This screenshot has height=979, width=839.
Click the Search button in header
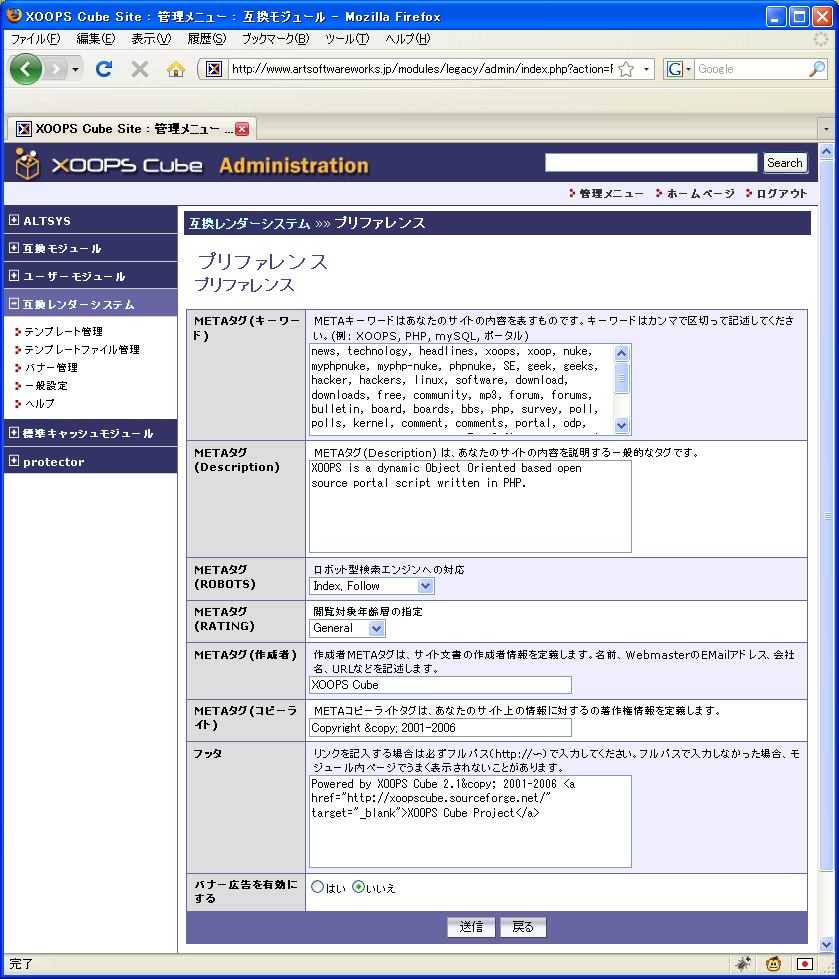[x=785, y=162]
